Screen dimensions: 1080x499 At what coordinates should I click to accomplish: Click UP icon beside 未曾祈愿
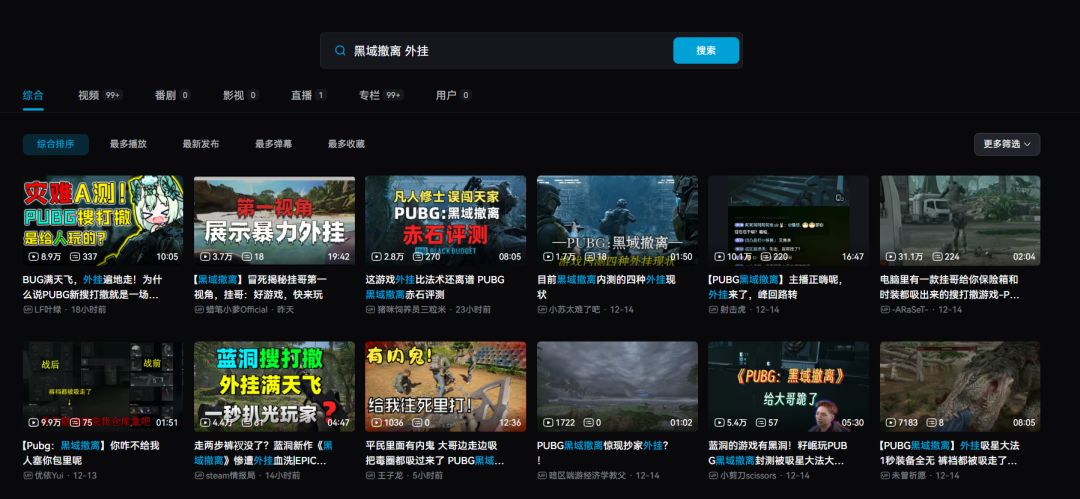tap(885, 476)
